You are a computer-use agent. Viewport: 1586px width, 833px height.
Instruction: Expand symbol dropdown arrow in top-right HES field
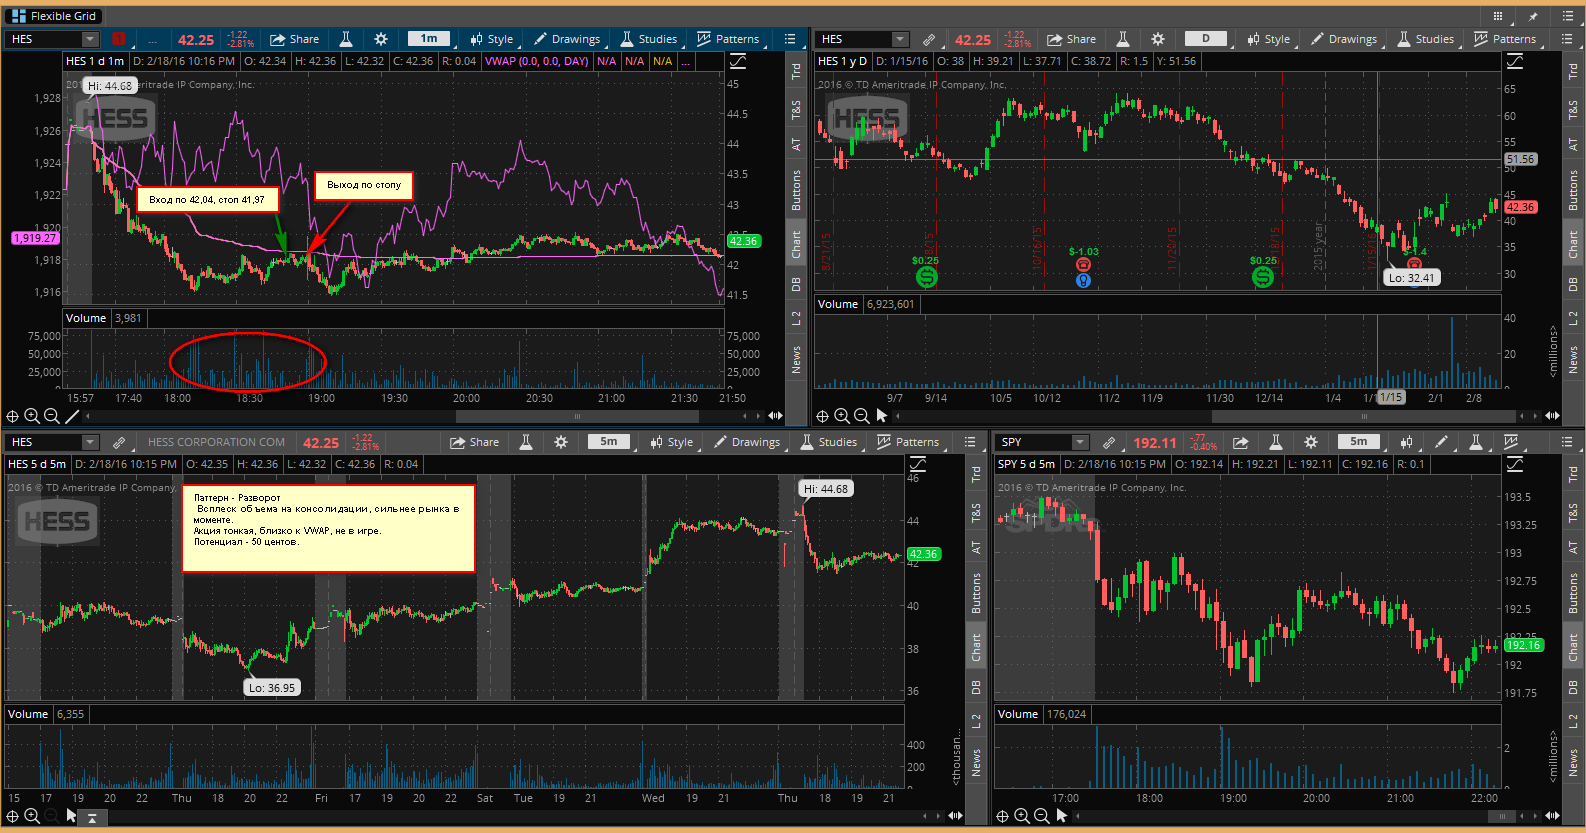[900, 39]
